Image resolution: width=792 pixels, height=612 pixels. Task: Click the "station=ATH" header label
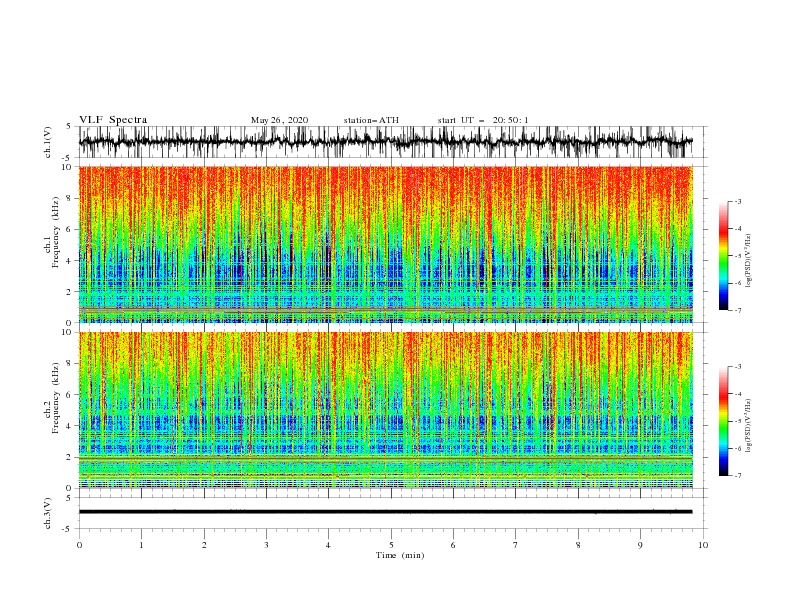[371, 120]
